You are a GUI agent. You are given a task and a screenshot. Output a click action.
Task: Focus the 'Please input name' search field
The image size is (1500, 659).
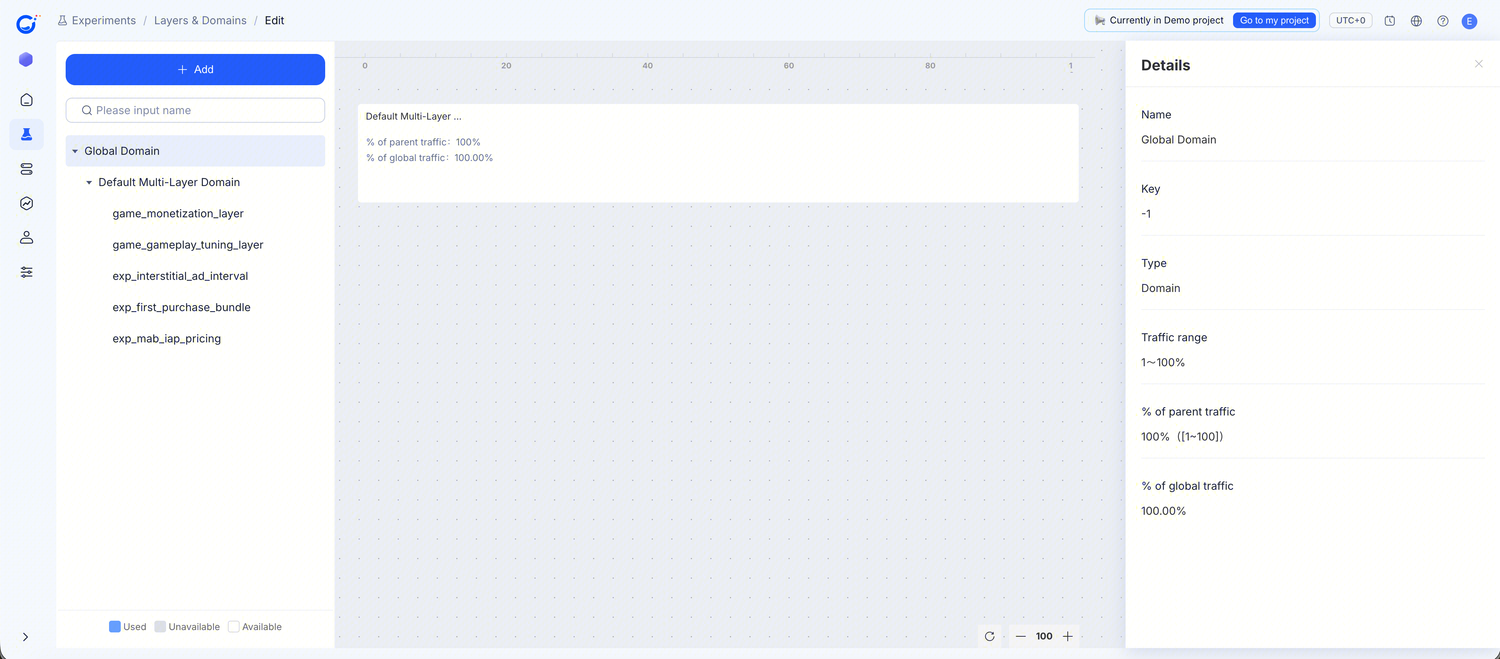point(195,110)
